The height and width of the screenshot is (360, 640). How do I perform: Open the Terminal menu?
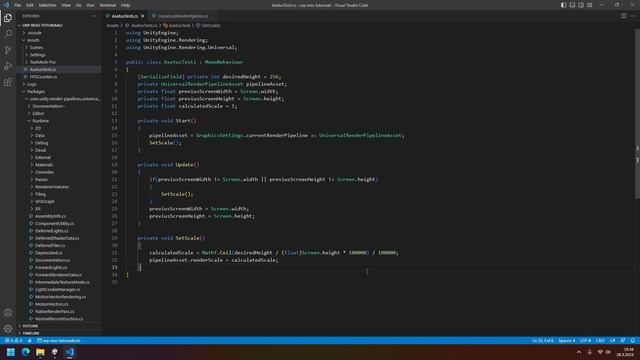point(108,5)
